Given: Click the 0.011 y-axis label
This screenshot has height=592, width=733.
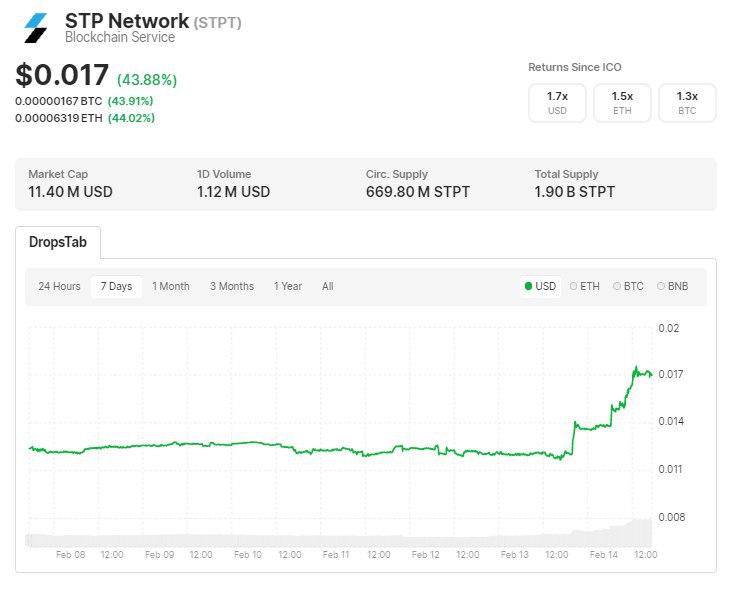Looking at the screenshot, I should click(x=670, y=469).
